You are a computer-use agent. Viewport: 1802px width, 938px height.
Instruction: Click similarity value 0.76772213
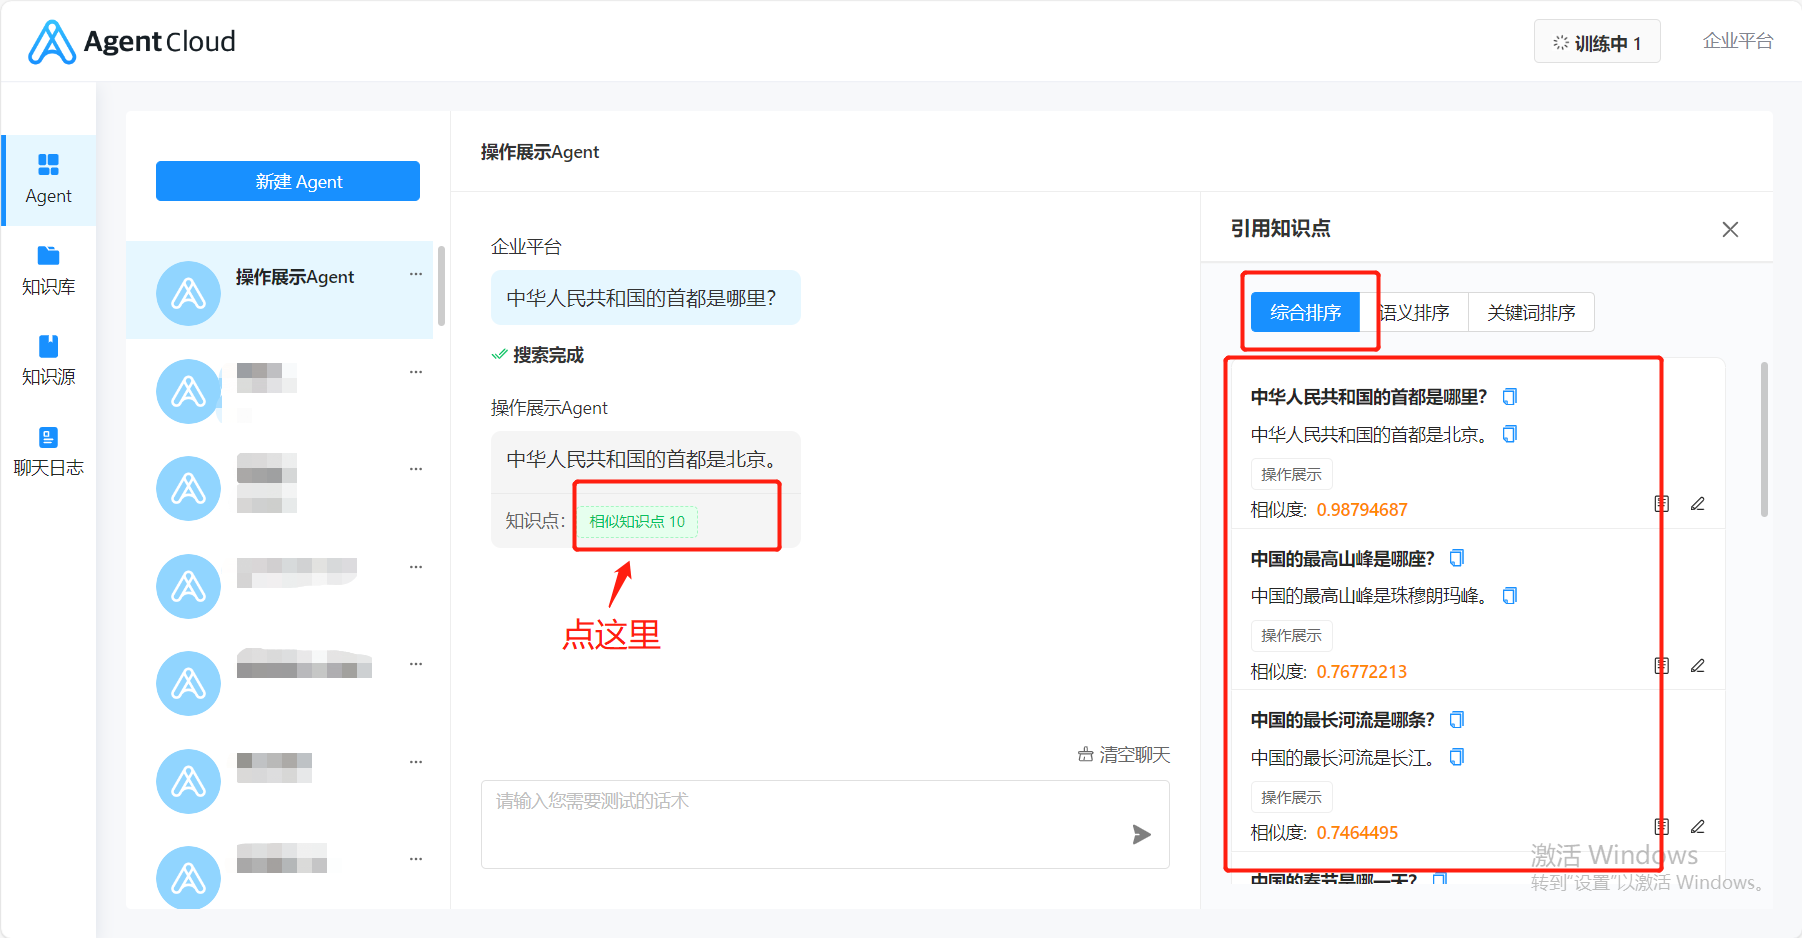[1361, 672]
